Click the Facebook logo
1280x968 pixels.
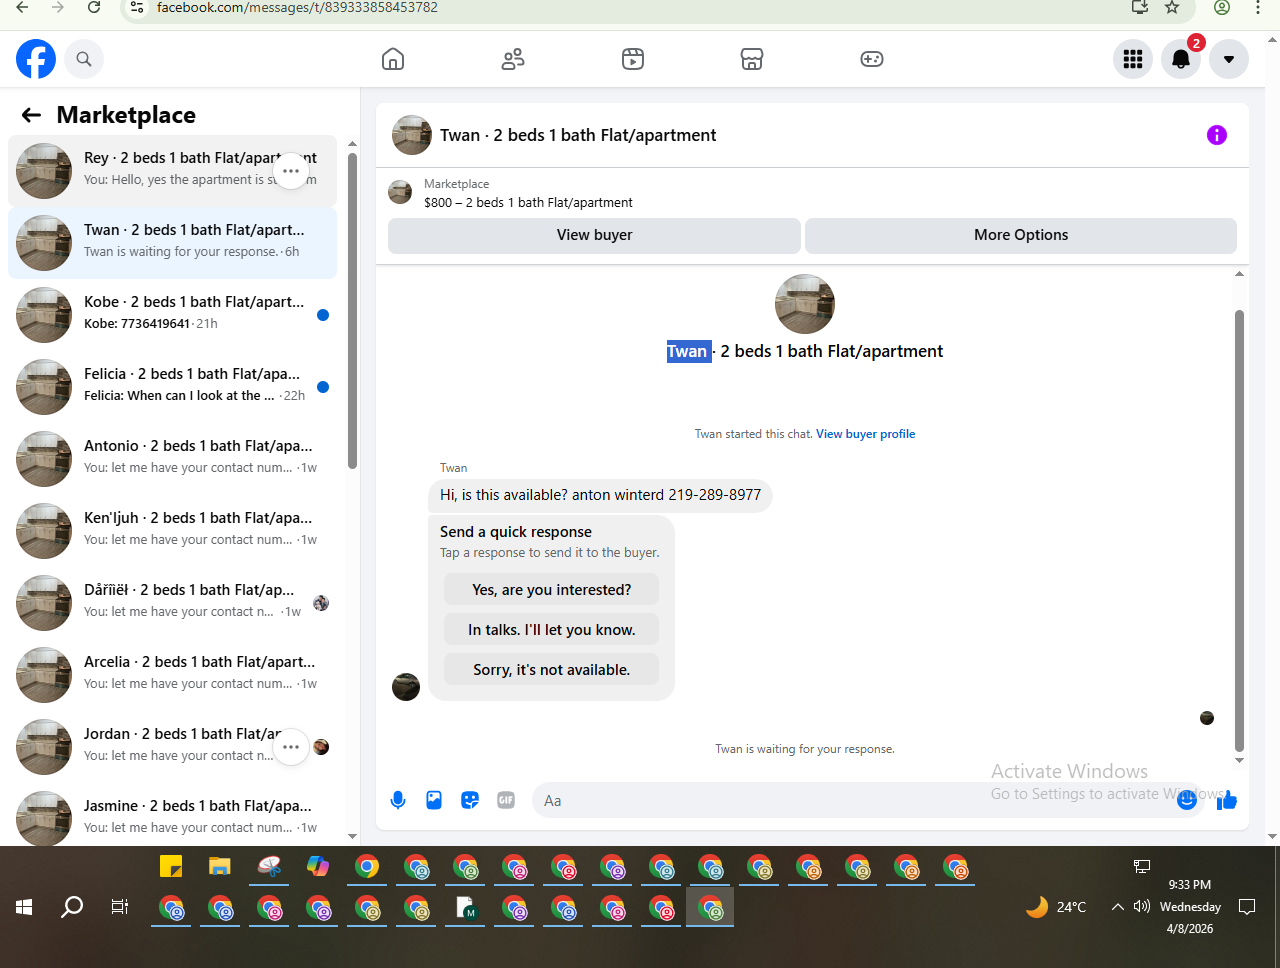[36, 59]
